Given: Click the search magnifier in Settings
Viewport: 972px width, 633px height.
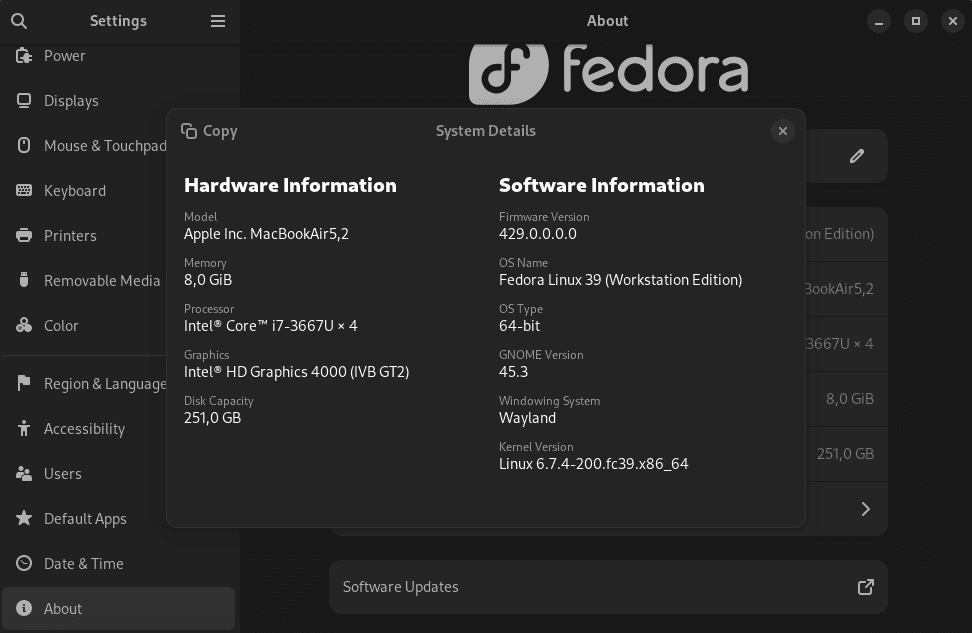Looking at the screenshot, I should [18, 20].
